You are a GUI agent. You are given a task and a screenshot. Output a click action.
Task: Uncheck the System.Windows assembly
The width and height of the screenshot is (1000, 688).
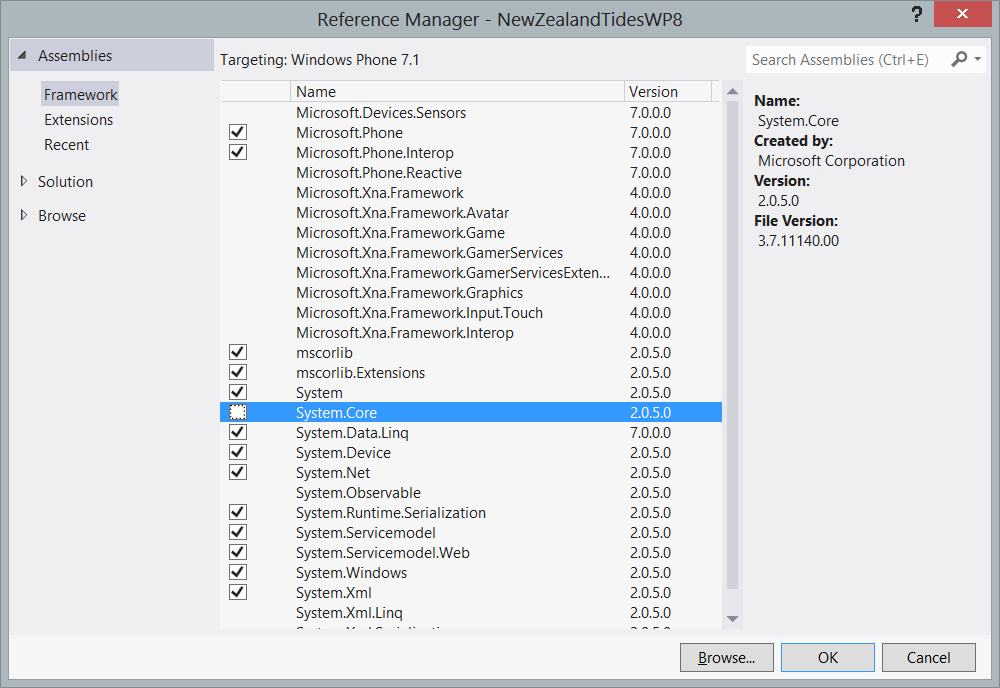[x=237, y=571]
